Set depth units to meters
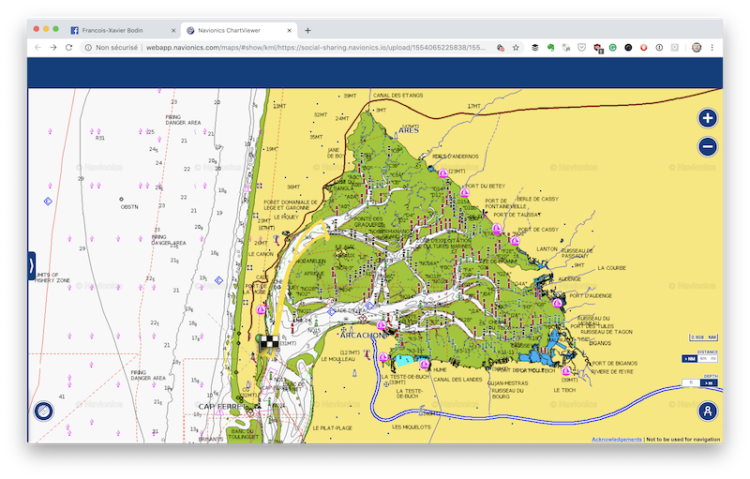The image size is (750, 479). [x=709, y=382]
